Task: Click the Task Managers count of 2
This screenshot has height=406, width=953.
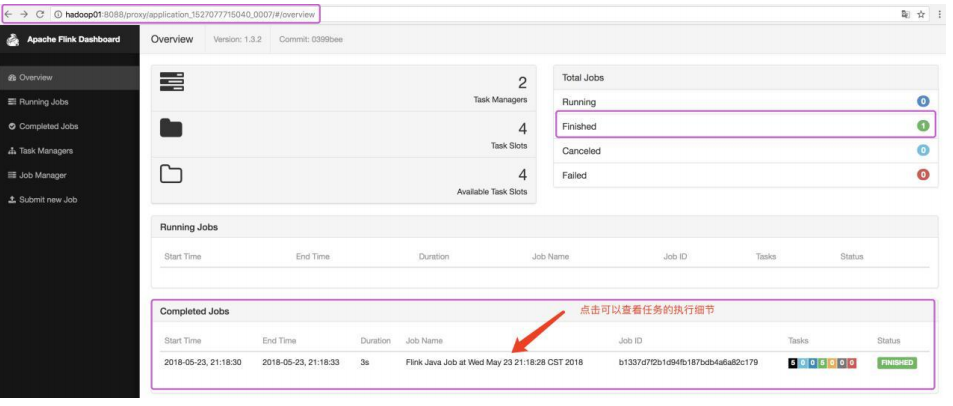Action: 522,83
